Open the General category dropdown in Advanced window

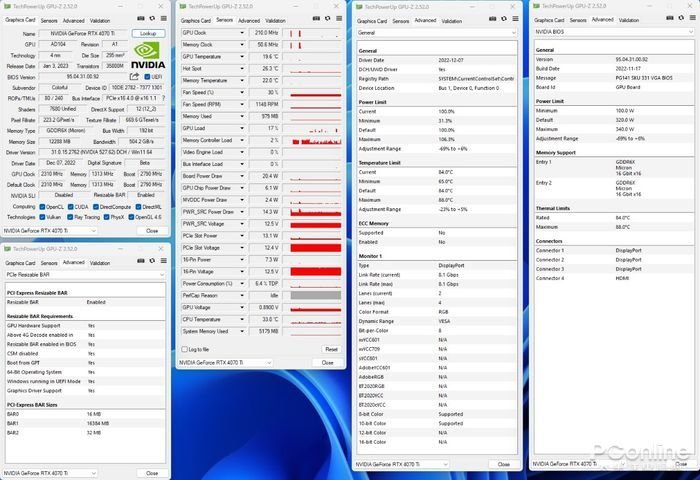point(437,33)
